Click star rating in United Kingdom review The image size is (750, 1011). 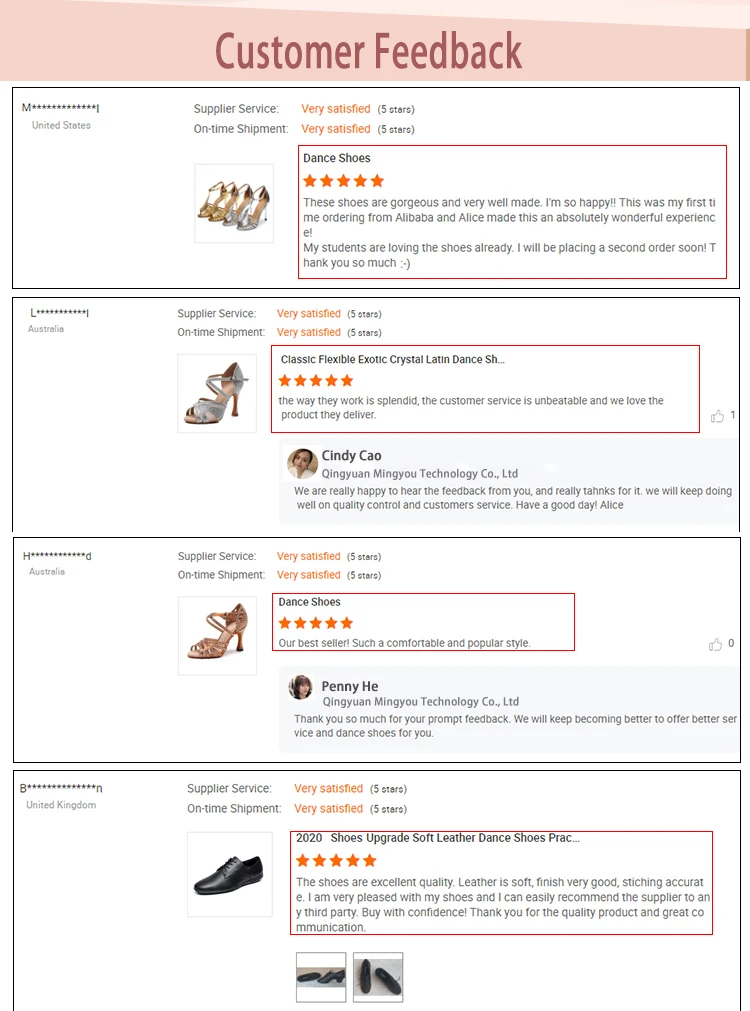pos(336,861)
